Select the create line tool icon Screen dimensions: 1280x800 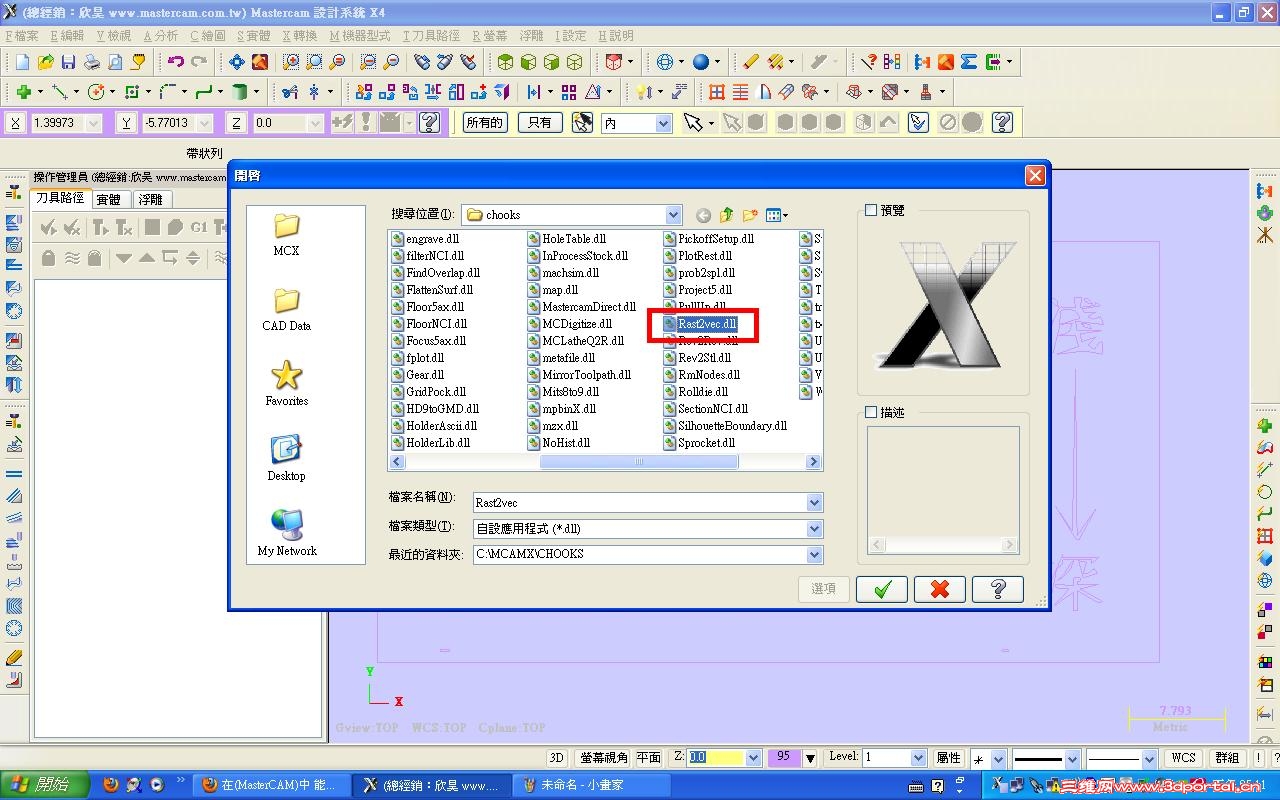[x=59, y=92]
